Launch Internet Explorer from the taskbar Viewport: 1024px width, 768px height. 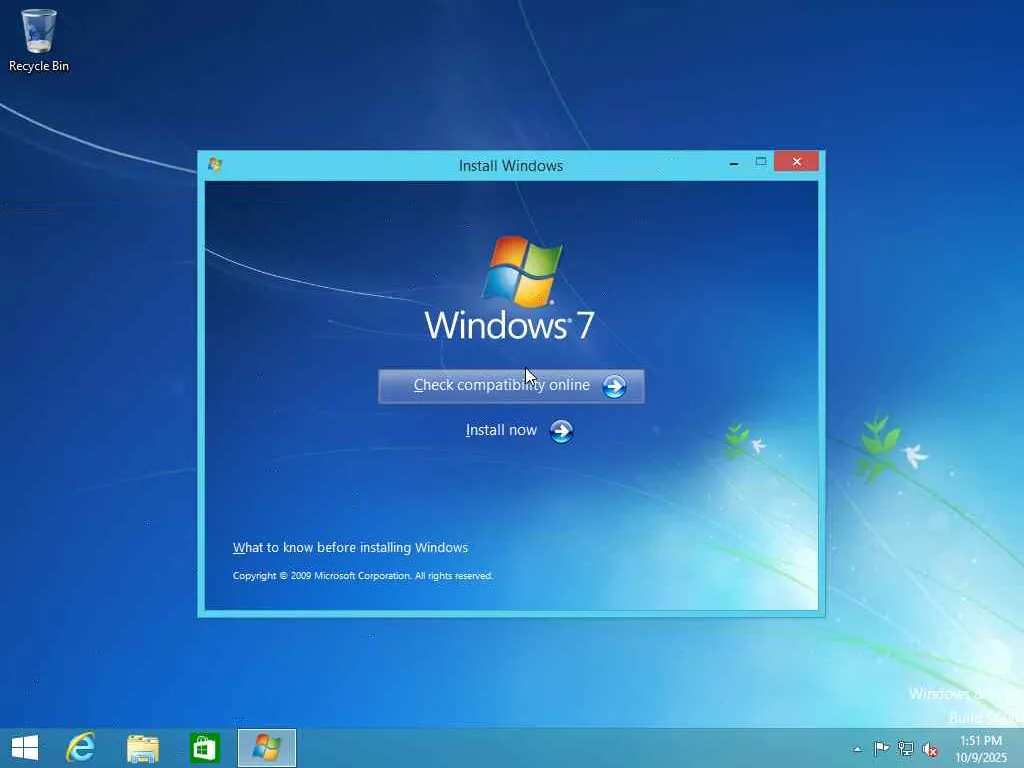[x=81, y=748]
